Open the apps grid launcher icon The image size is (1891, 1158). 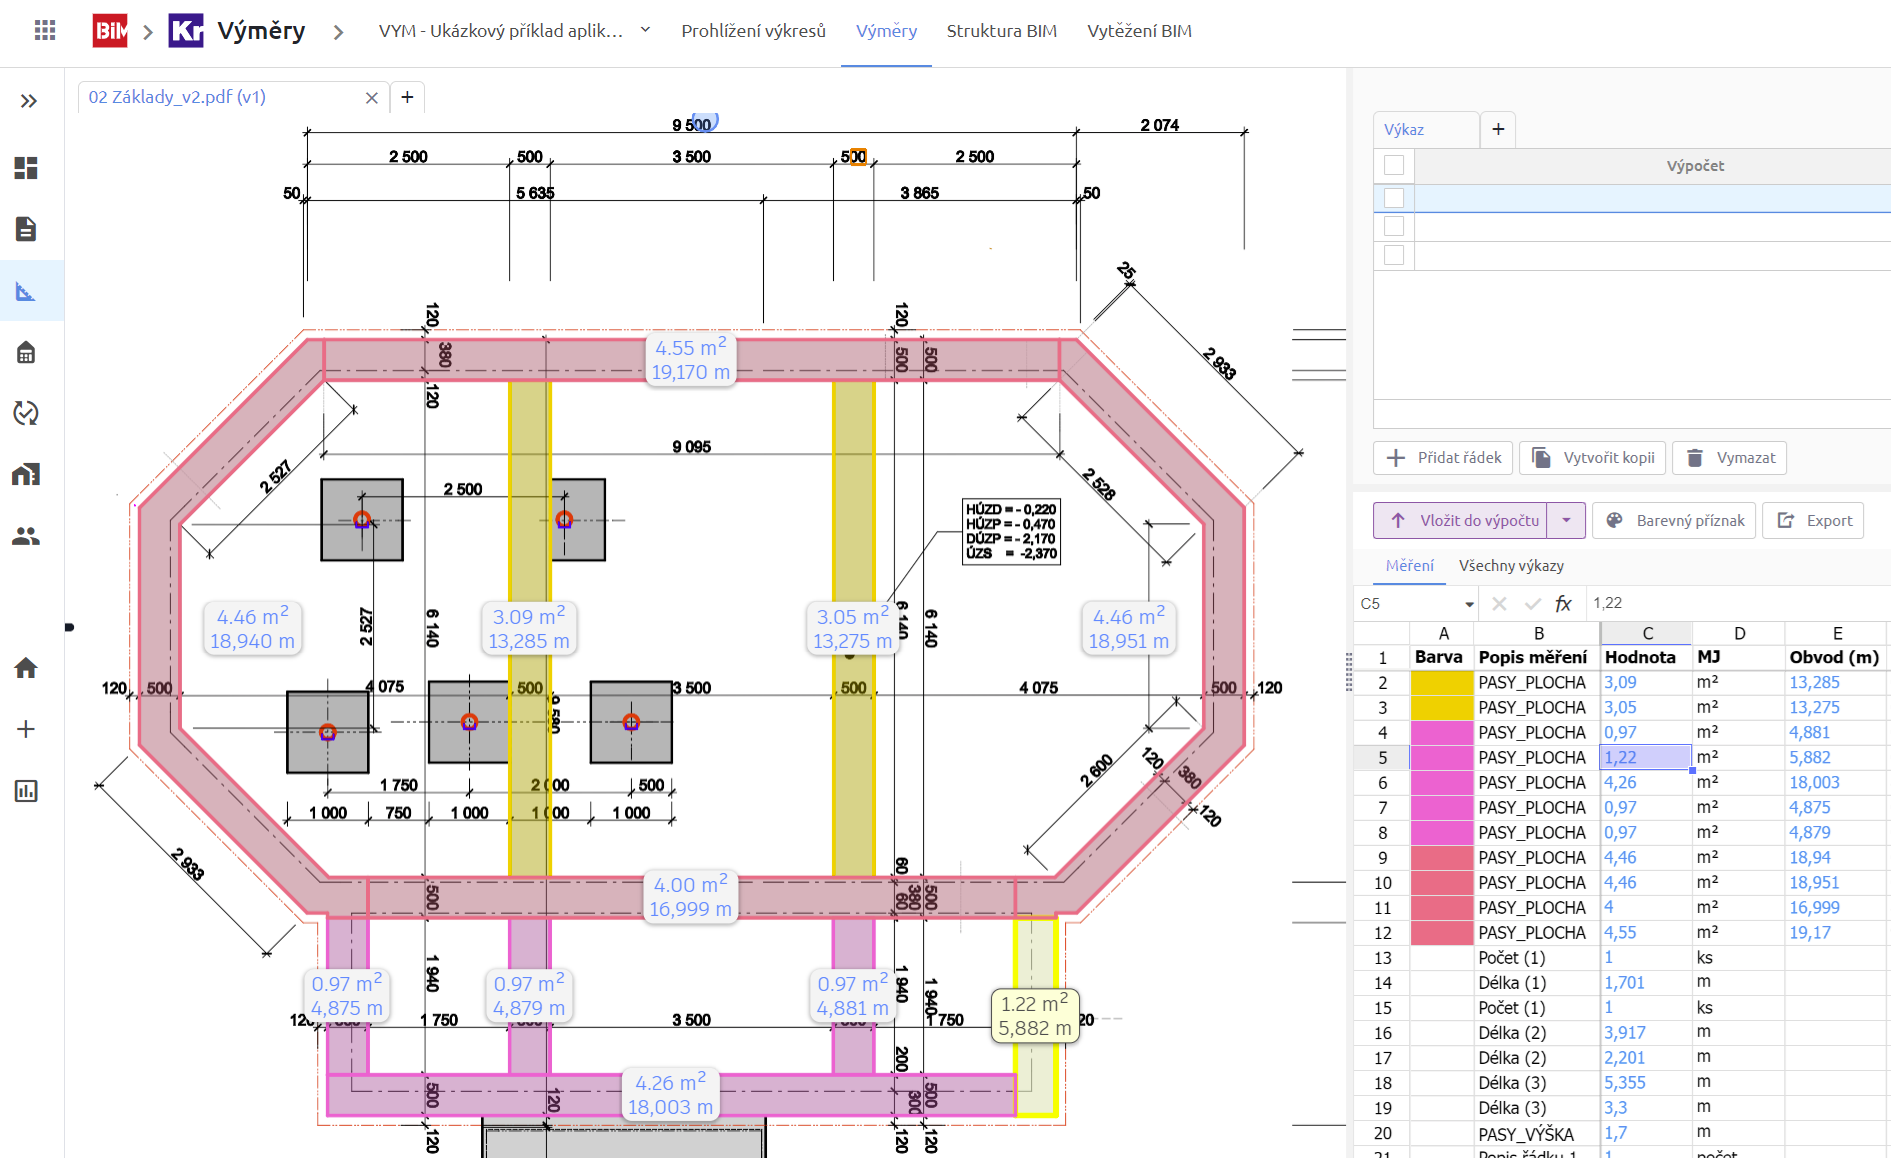[x=45, y=31]
